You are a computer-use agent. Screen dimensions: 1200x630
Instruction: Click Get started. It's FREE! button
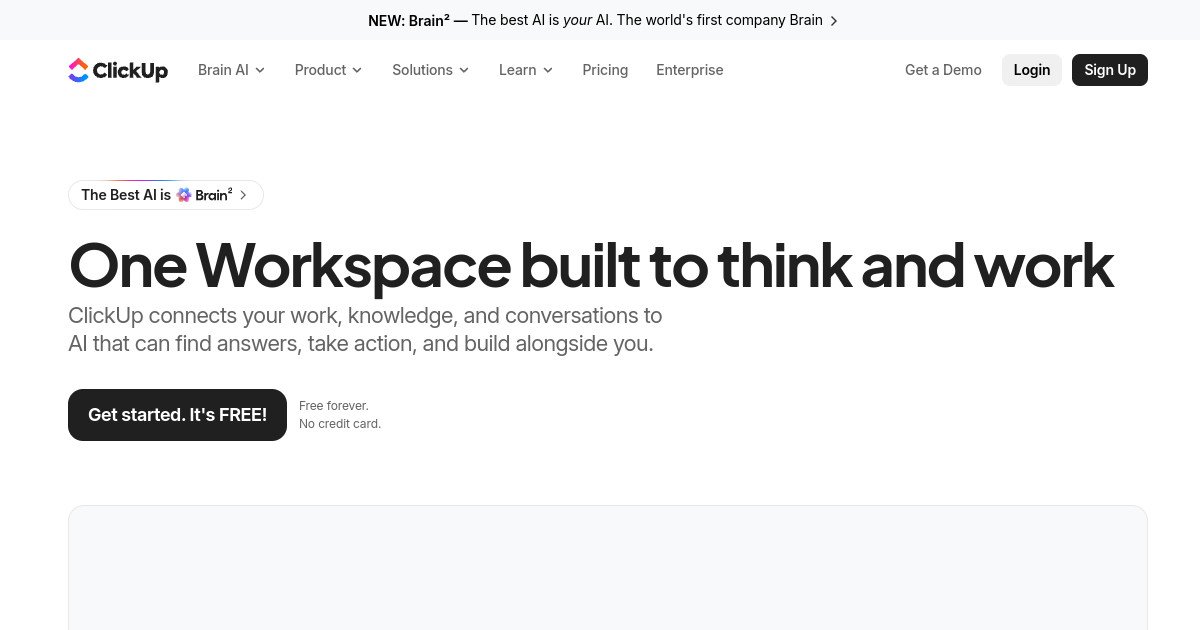(x=177, y=415)
